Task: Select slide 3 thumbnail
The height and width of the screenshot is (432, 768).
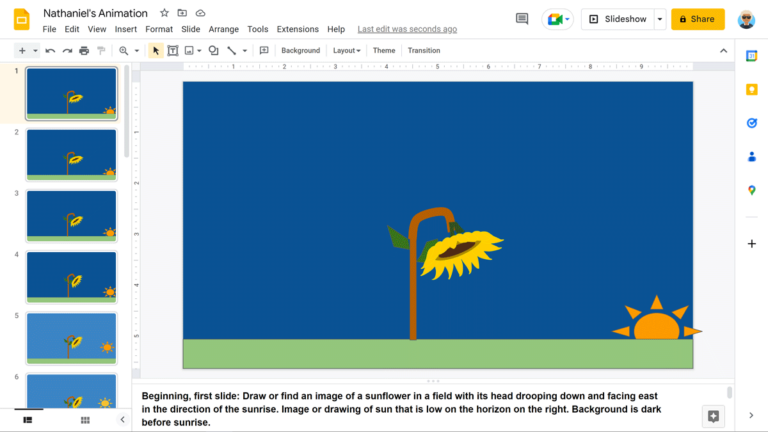Action: click(71, 215)
